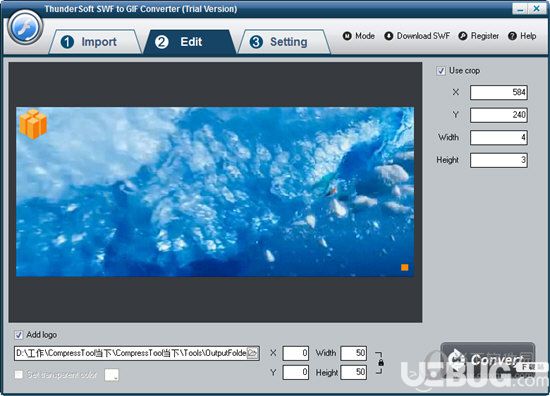The image size is (550, 396).
Task: Open the Import tab
Action: click(x=95, y=42)
